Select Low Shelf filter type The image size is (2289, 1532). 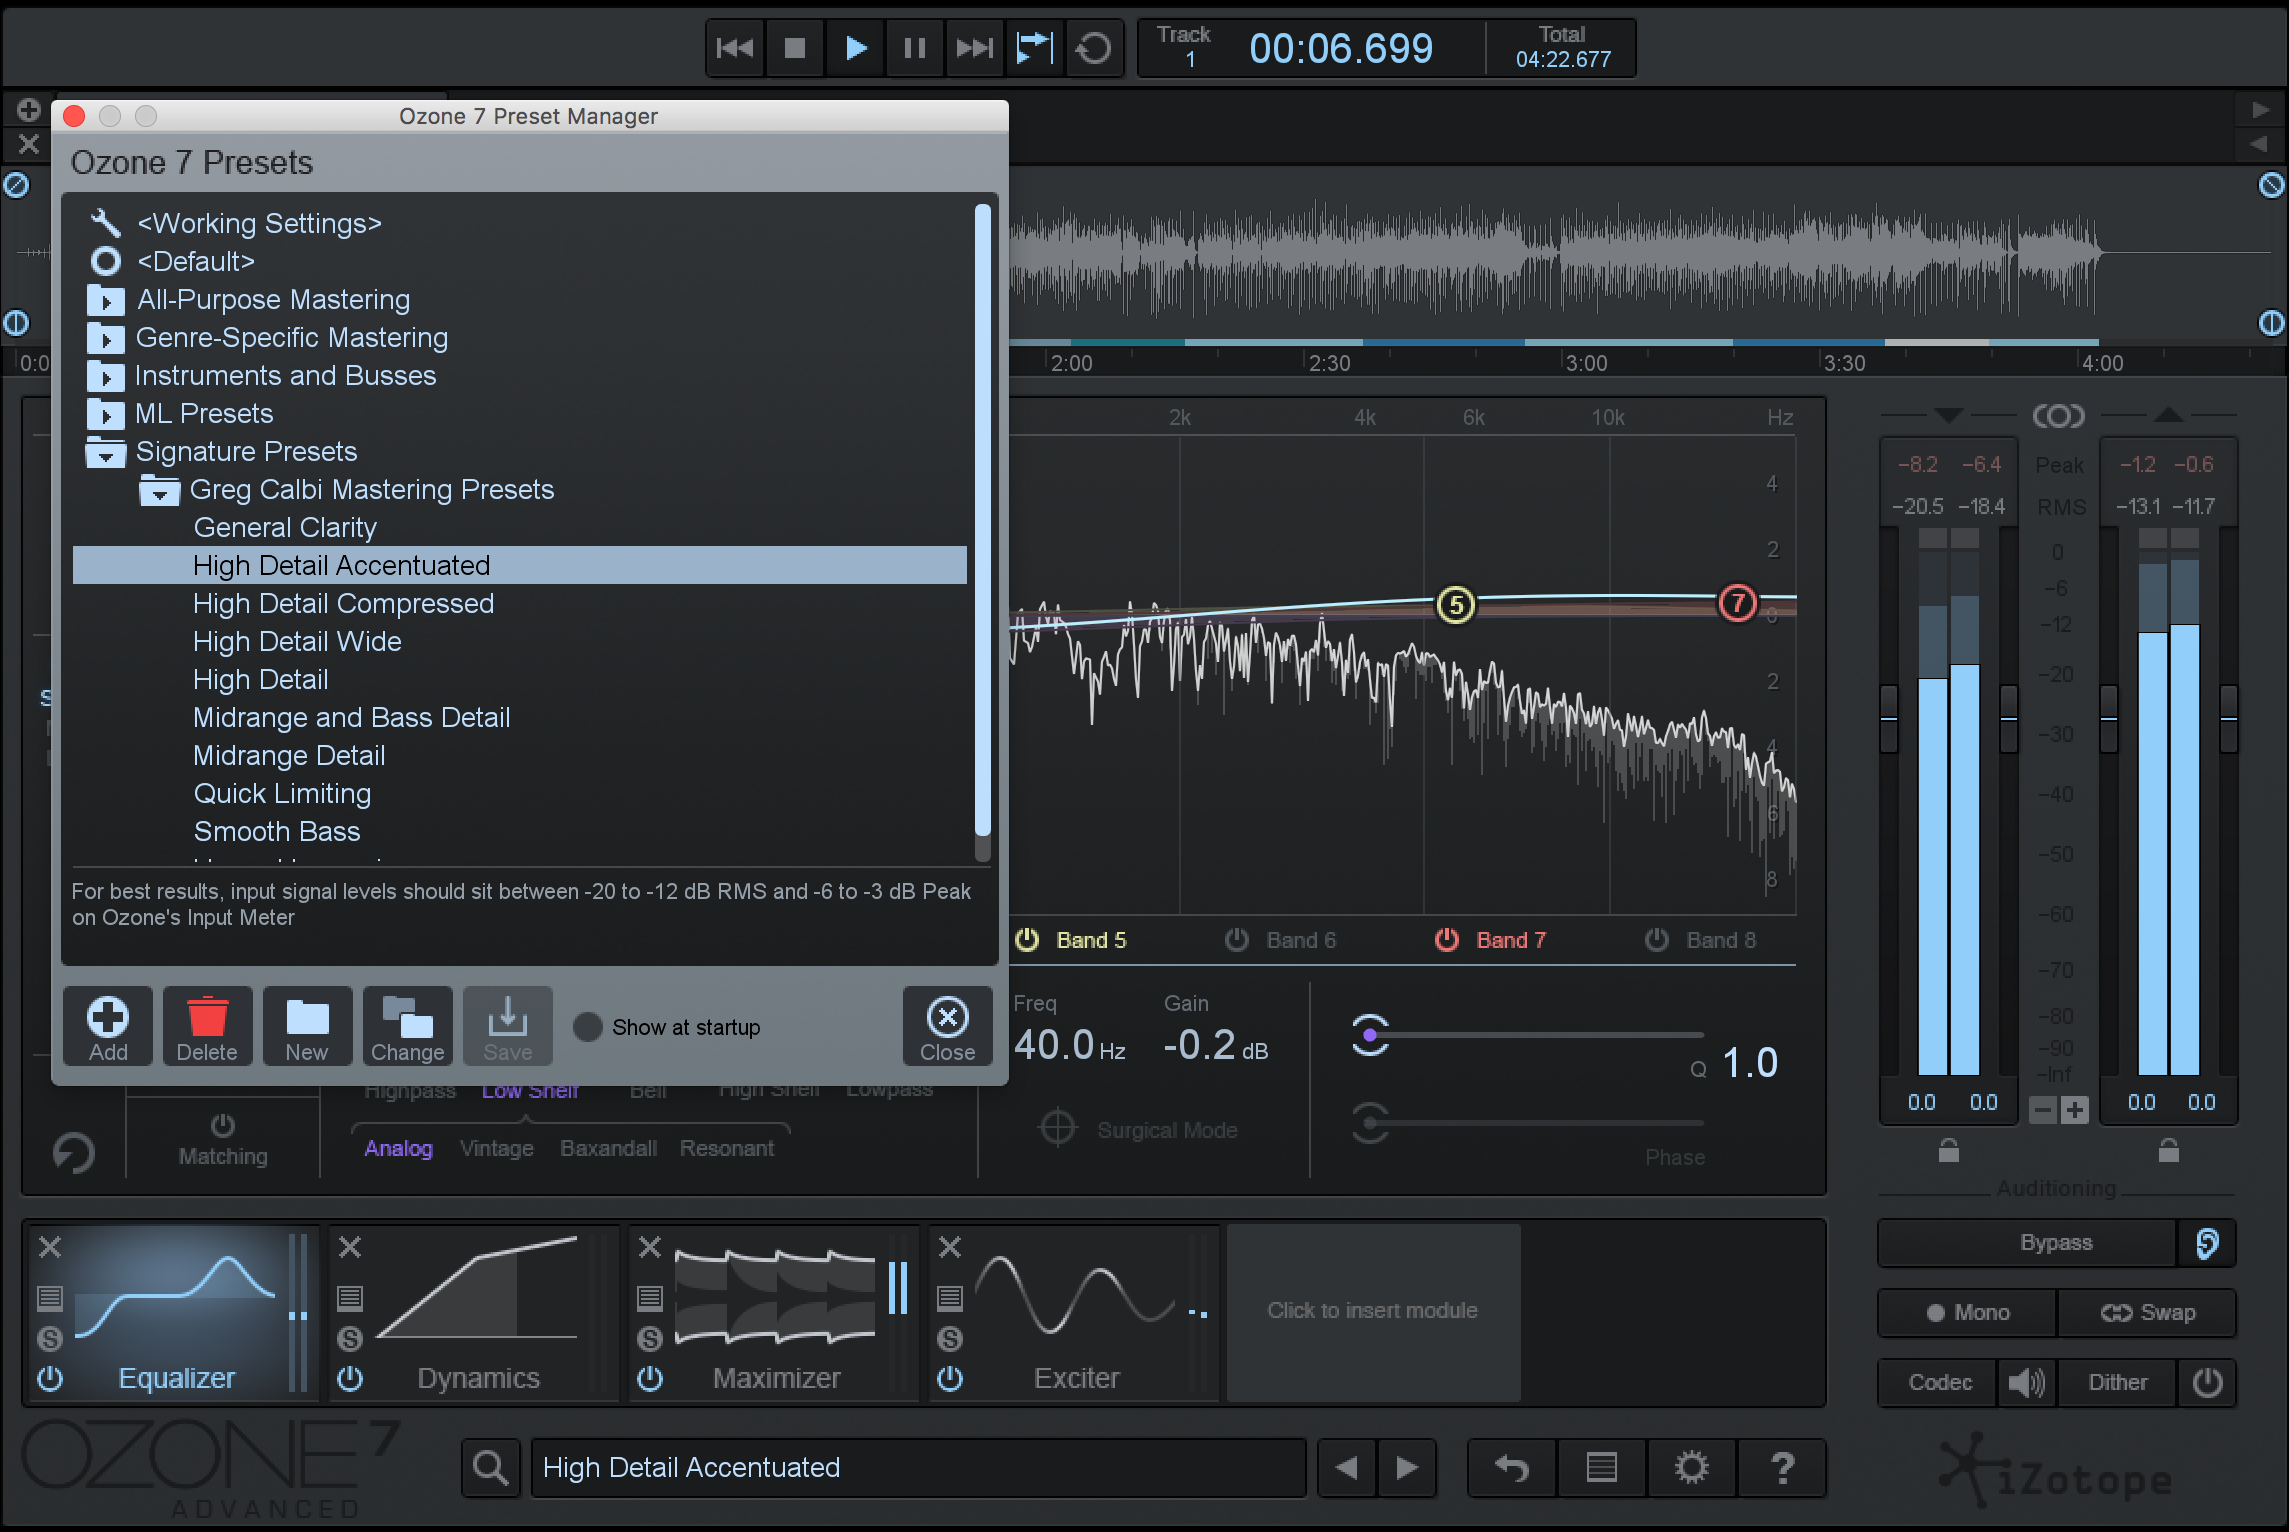click(530, 1091)
